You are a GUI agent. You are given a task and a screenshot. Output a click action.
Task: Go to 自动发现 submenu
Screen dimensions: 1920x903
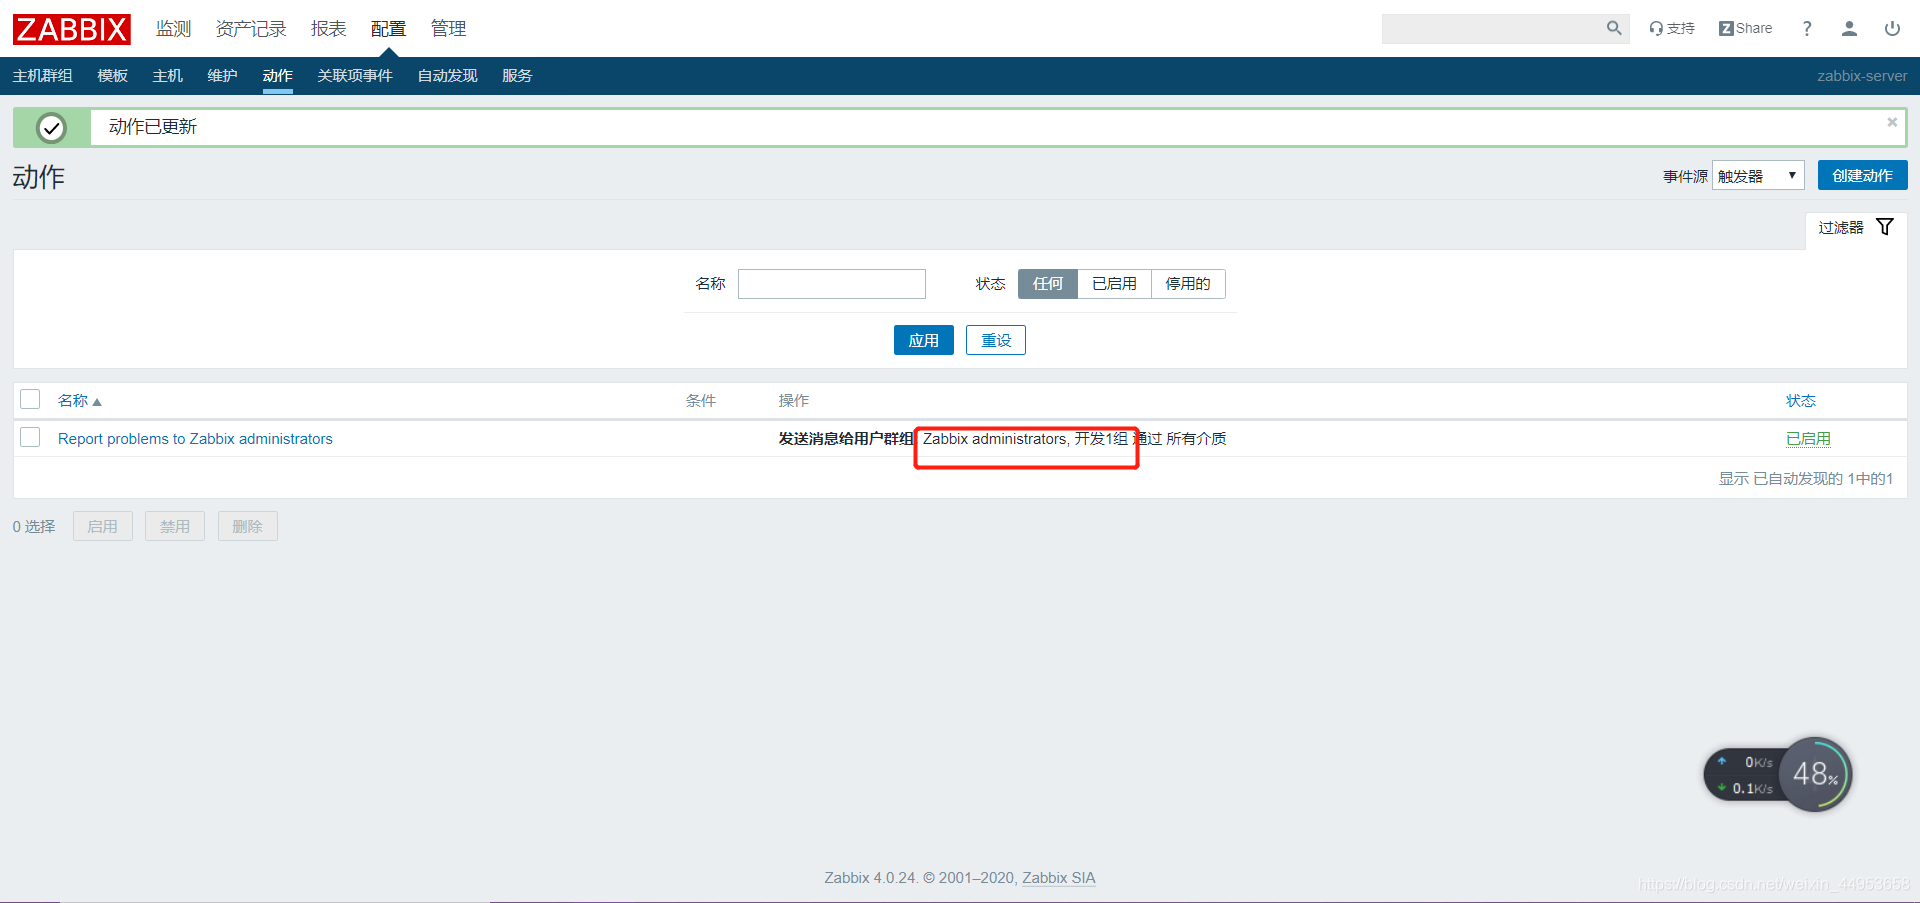(447, 76)
